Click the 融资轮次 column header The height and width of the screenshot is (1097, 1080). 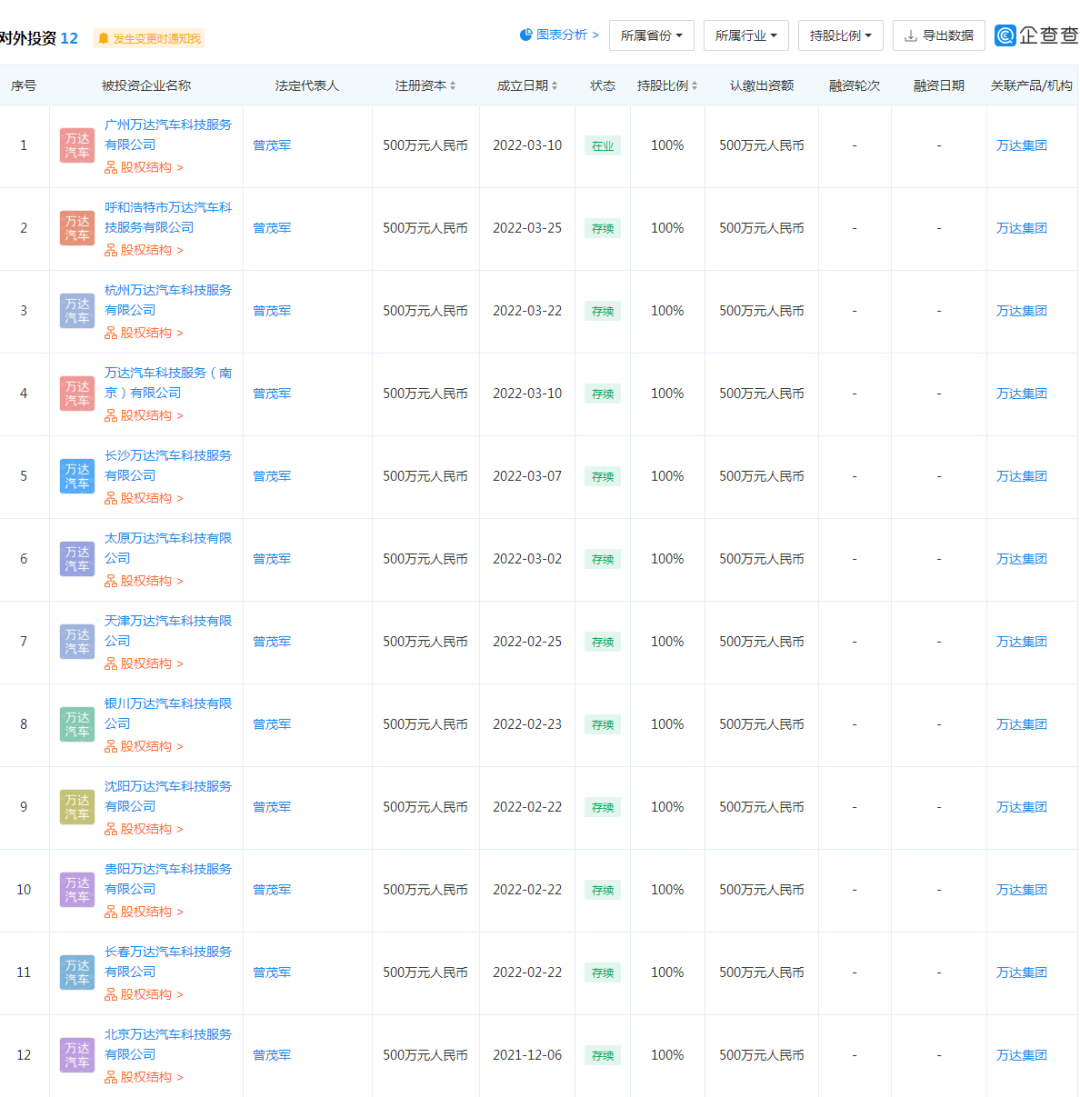(854, 85)
